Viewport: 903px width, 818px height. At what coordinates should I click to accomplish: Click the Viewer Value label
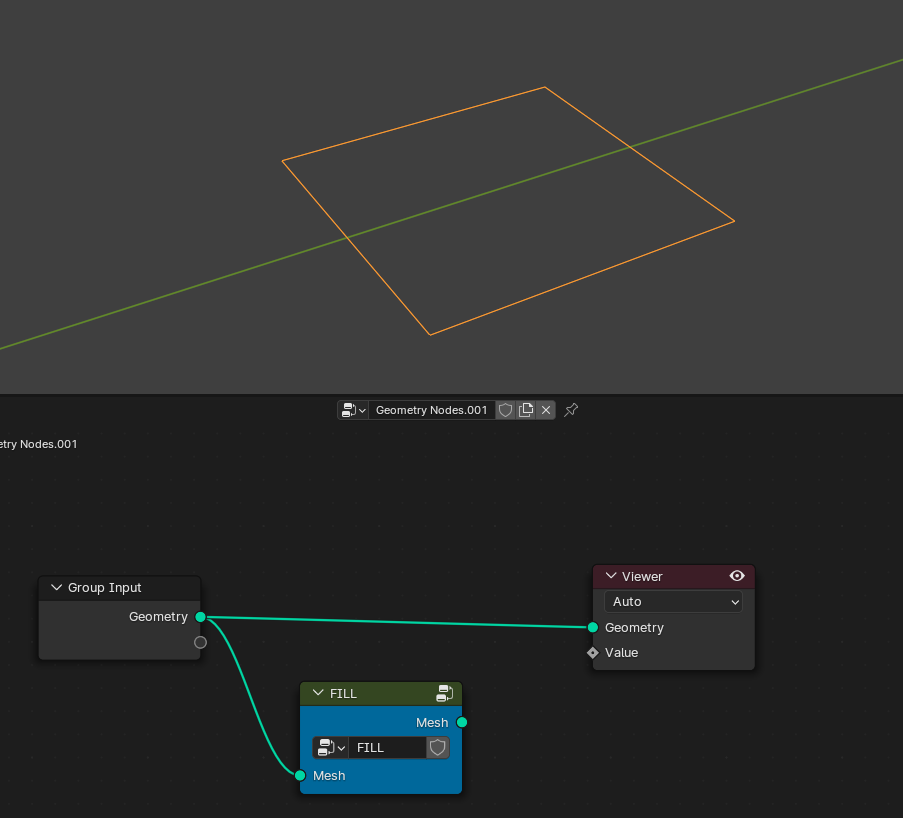(621, 653)
